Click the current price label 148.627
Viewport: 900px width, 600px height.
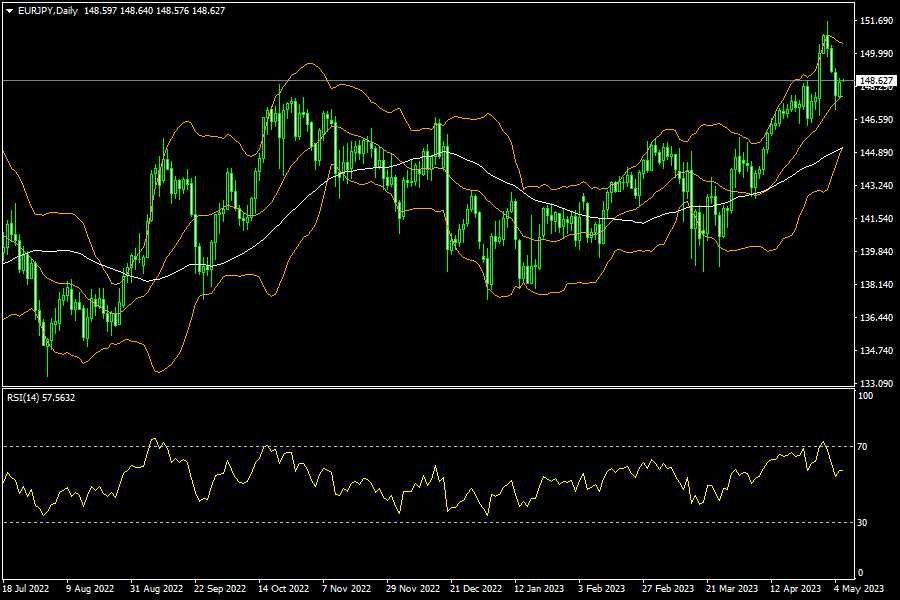876,81
